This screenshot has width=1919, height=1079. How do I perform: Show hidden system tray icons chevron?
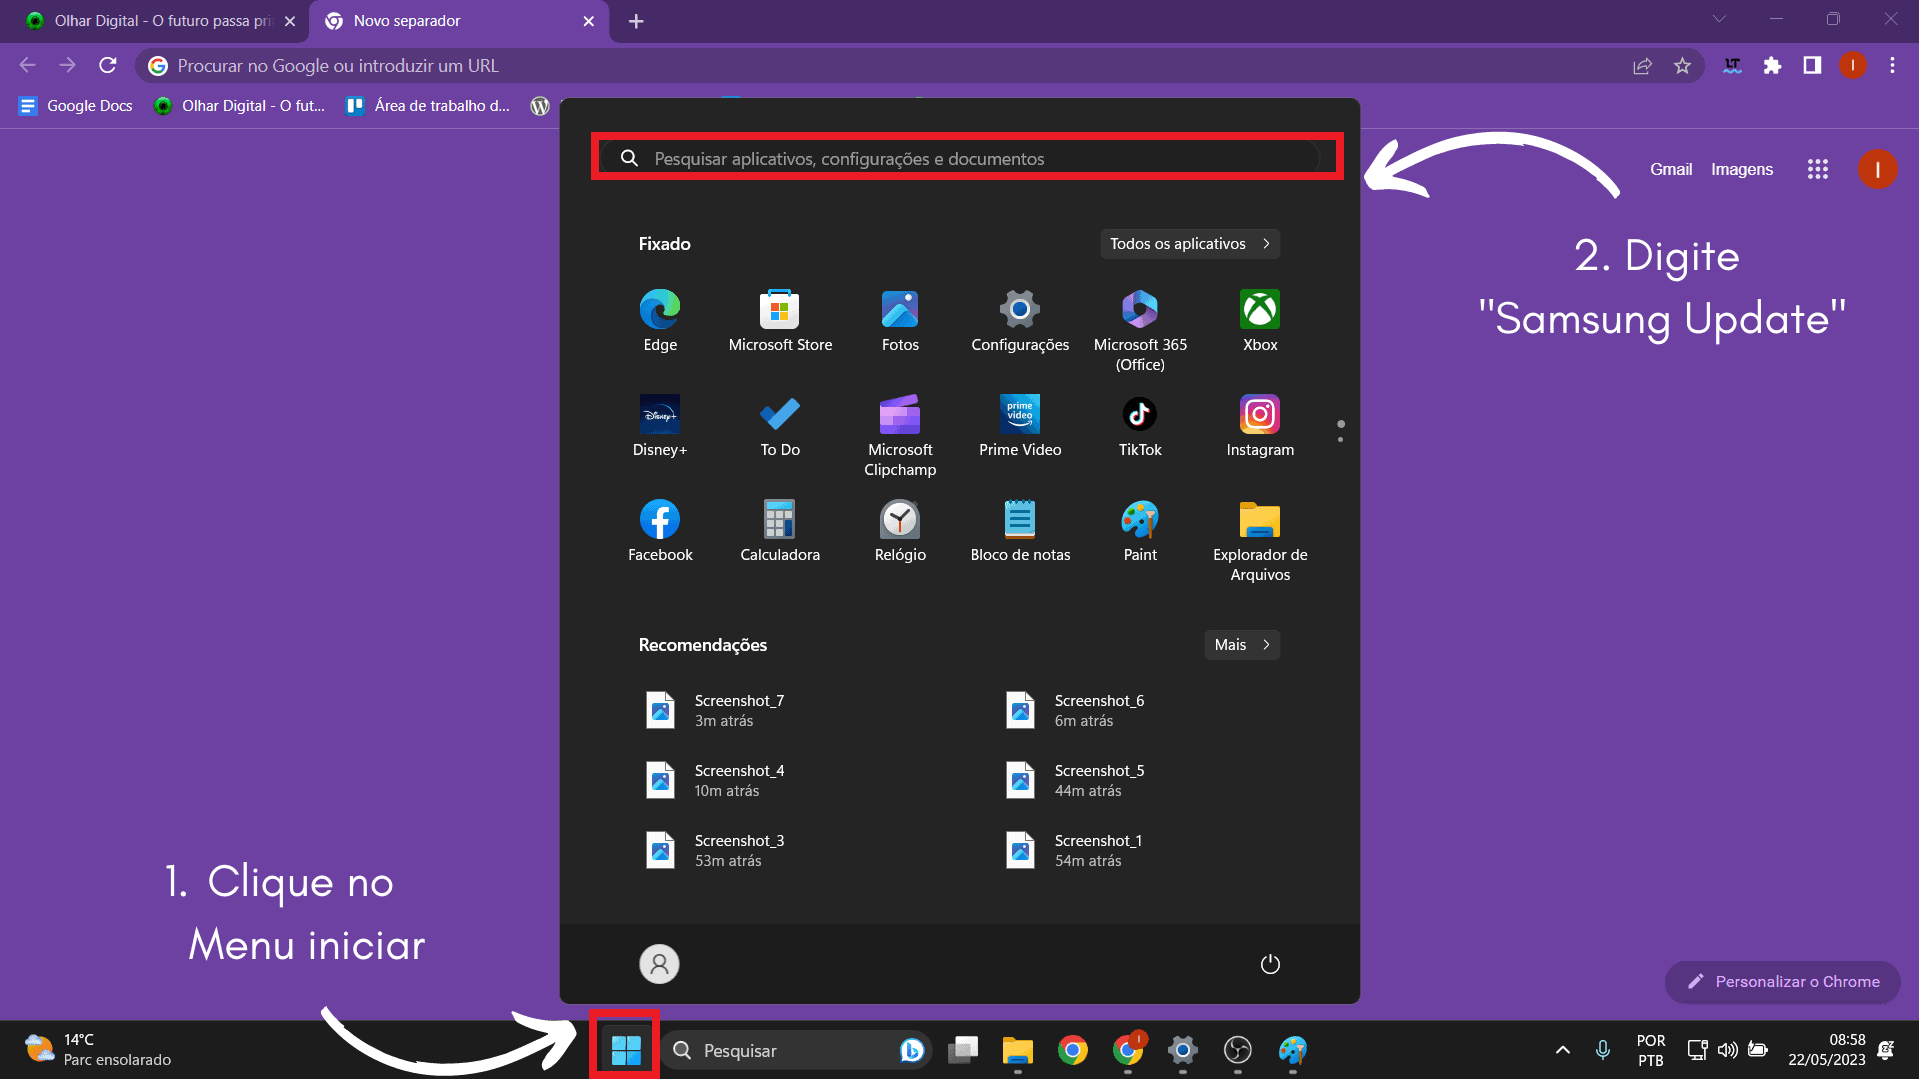(1563, 1050)
